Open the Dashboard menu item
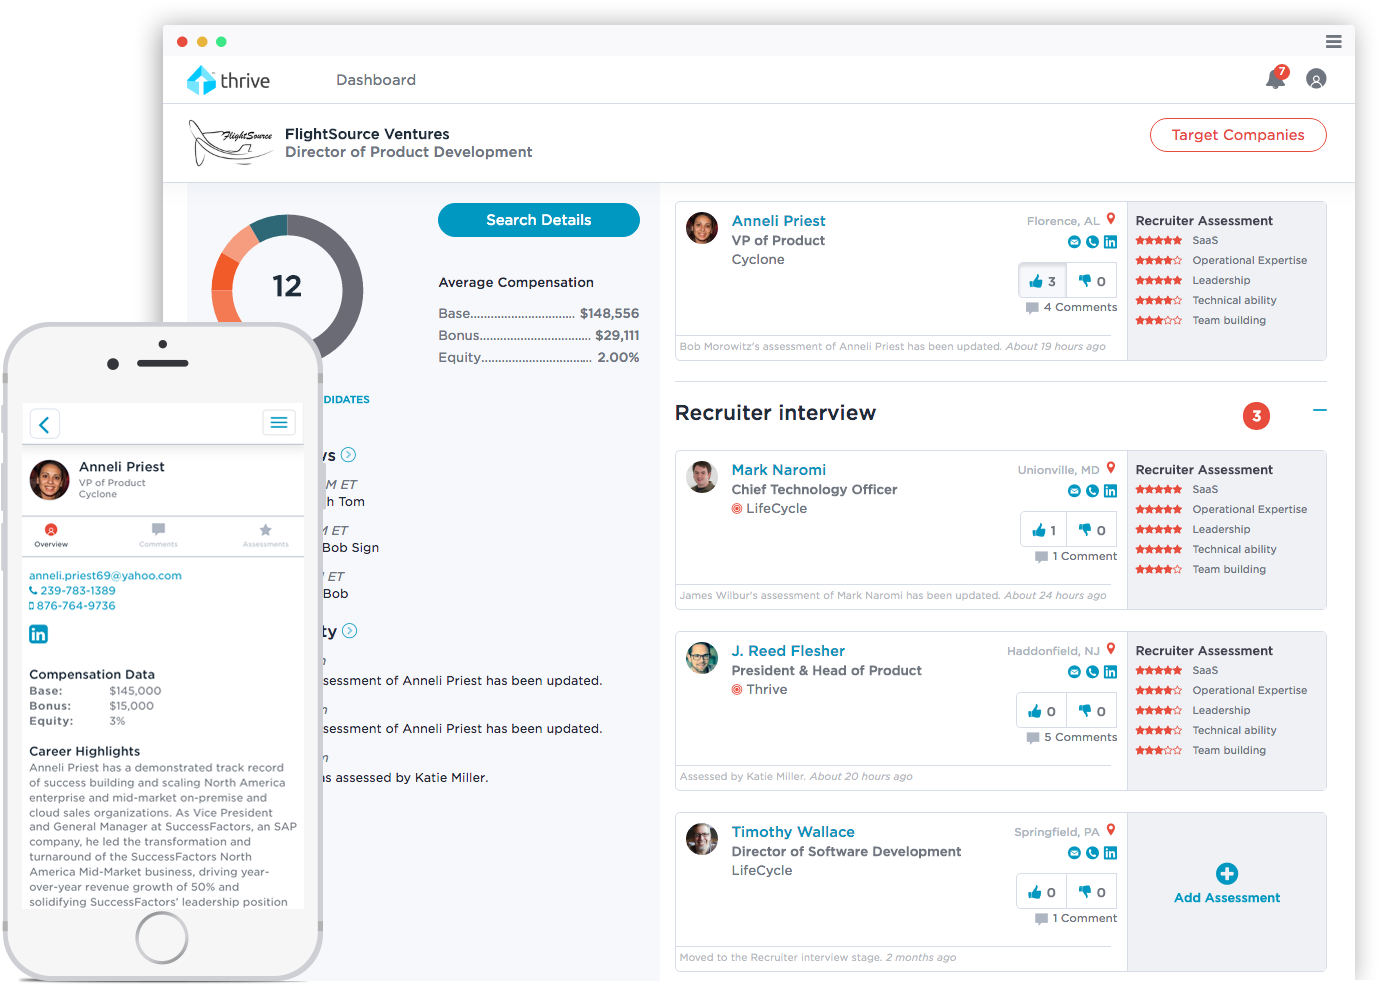Image resolution: width=1379 pixels, height=985 pixels. pyautogui.click(x=376, y=80)
